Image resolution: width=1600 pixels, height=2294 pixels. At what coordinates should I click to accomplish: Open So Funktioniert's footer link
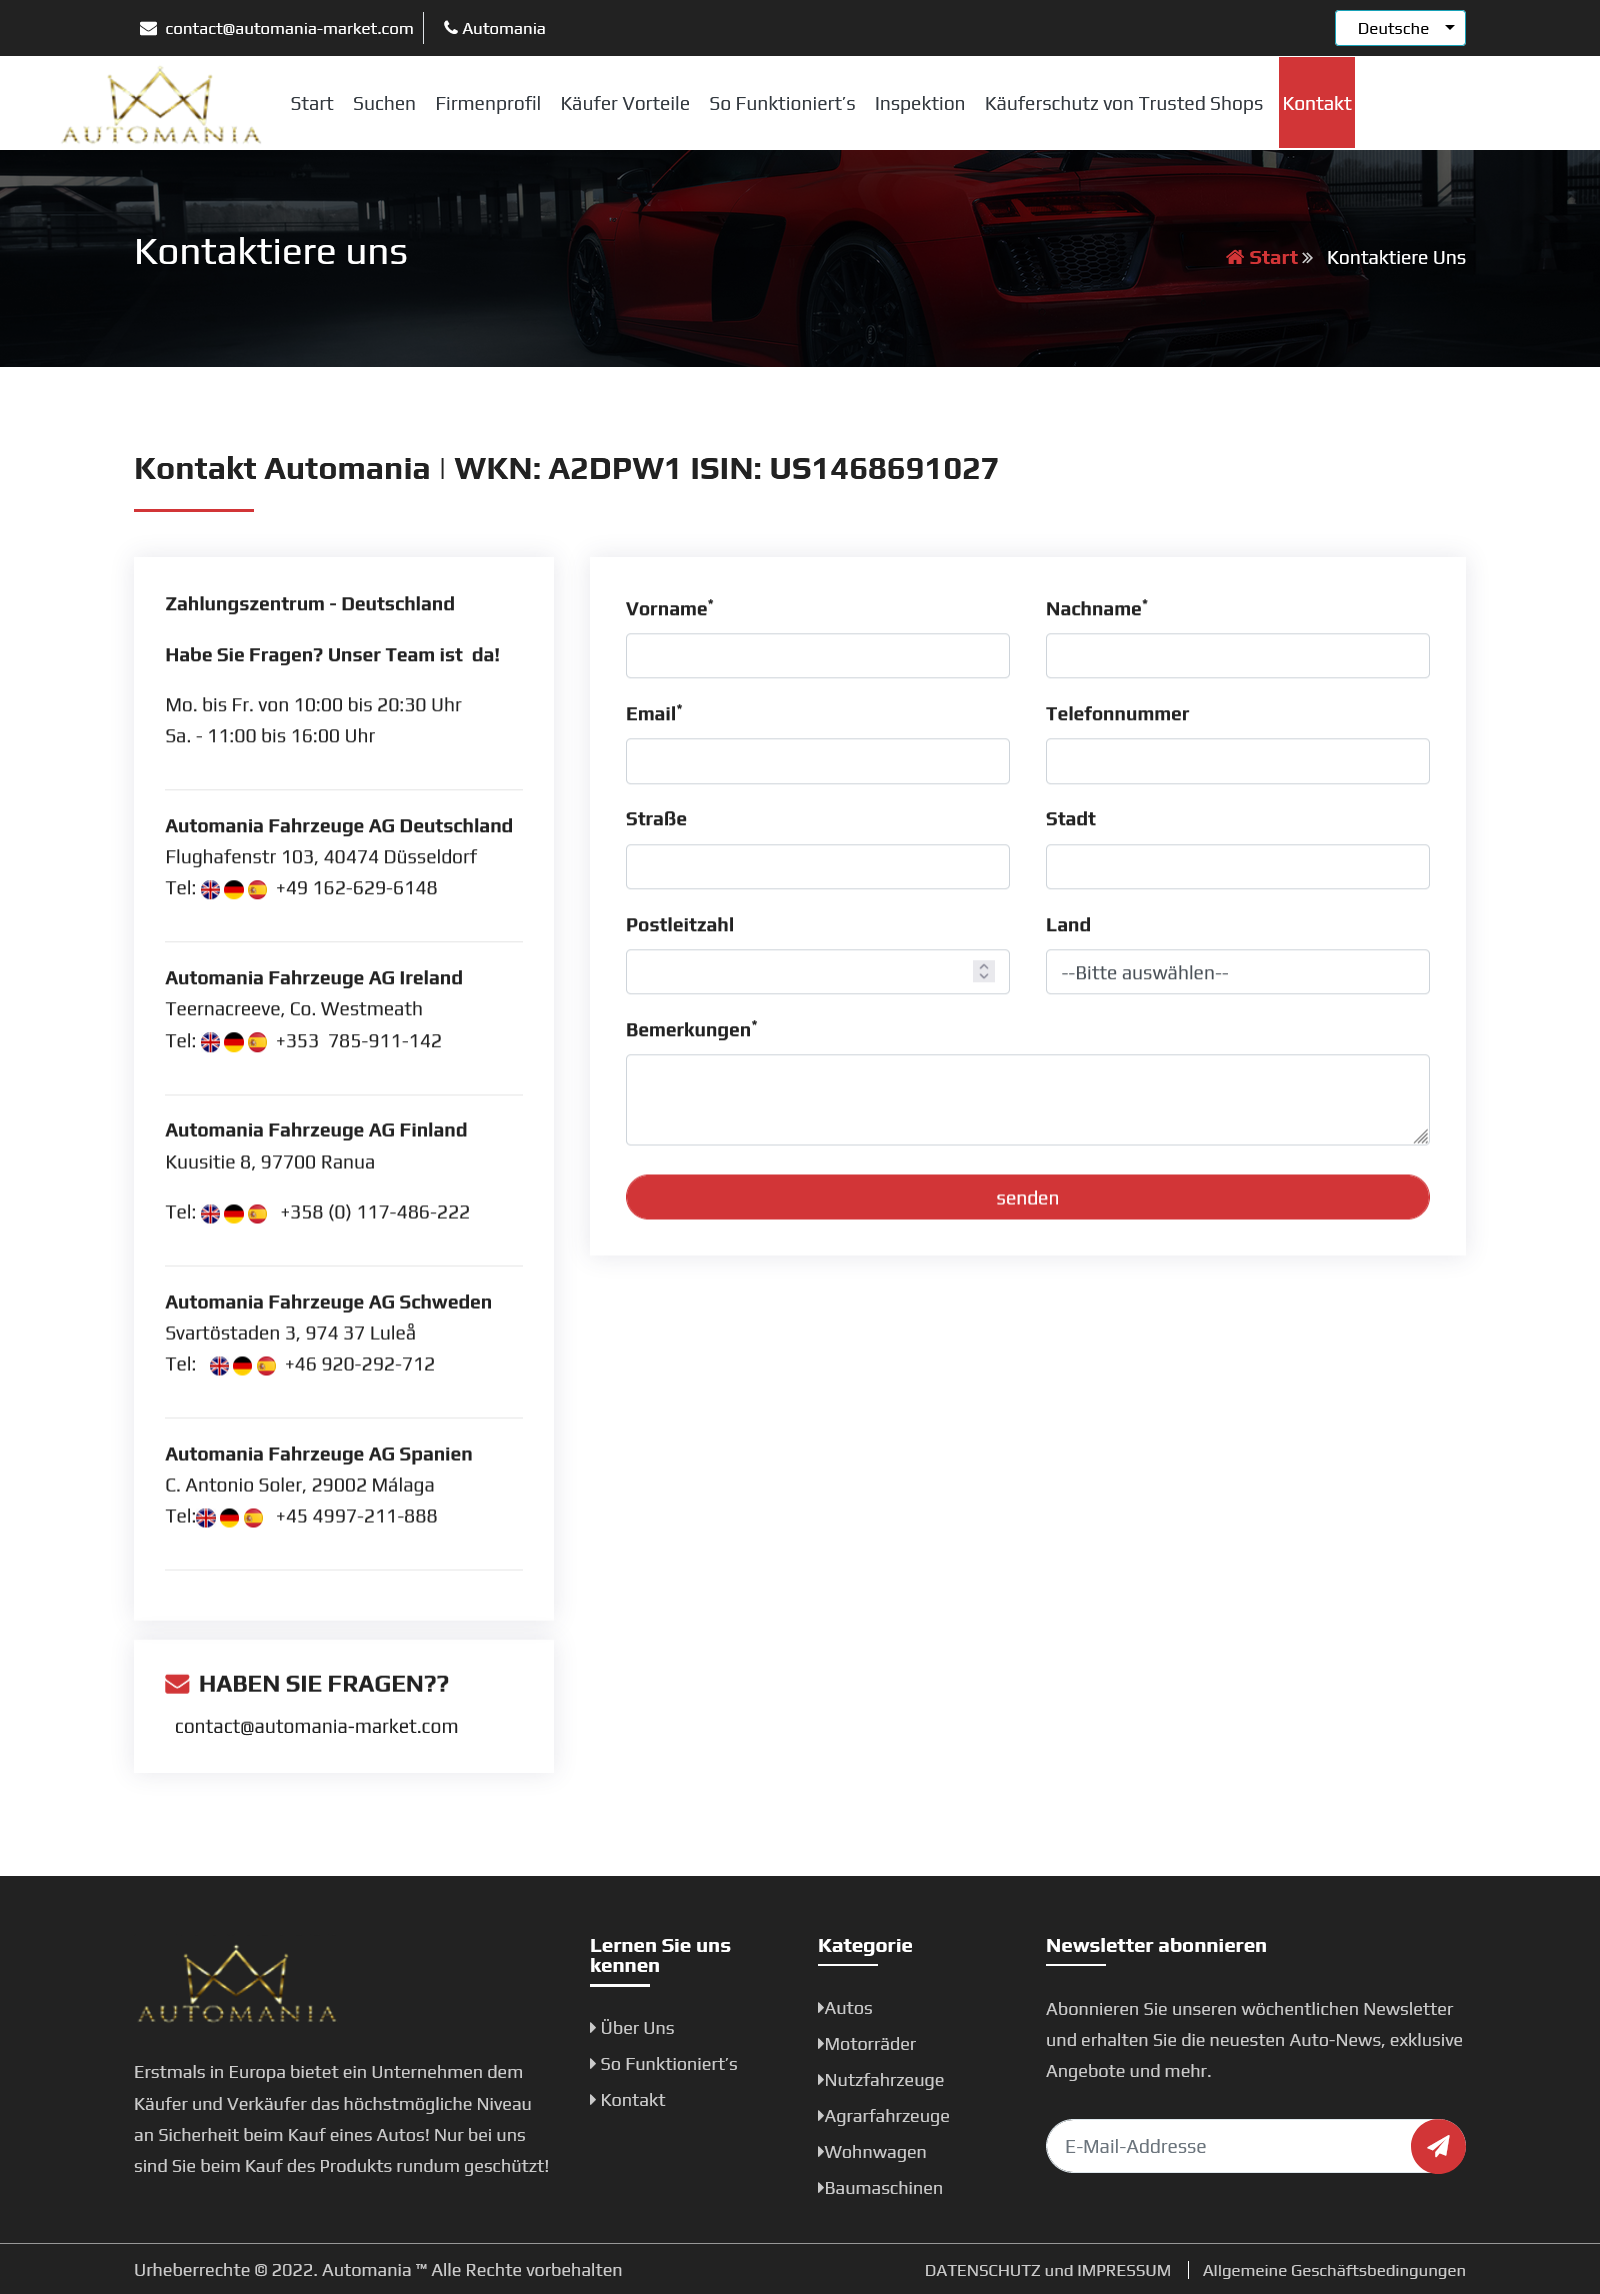(x=668, y=2063)
